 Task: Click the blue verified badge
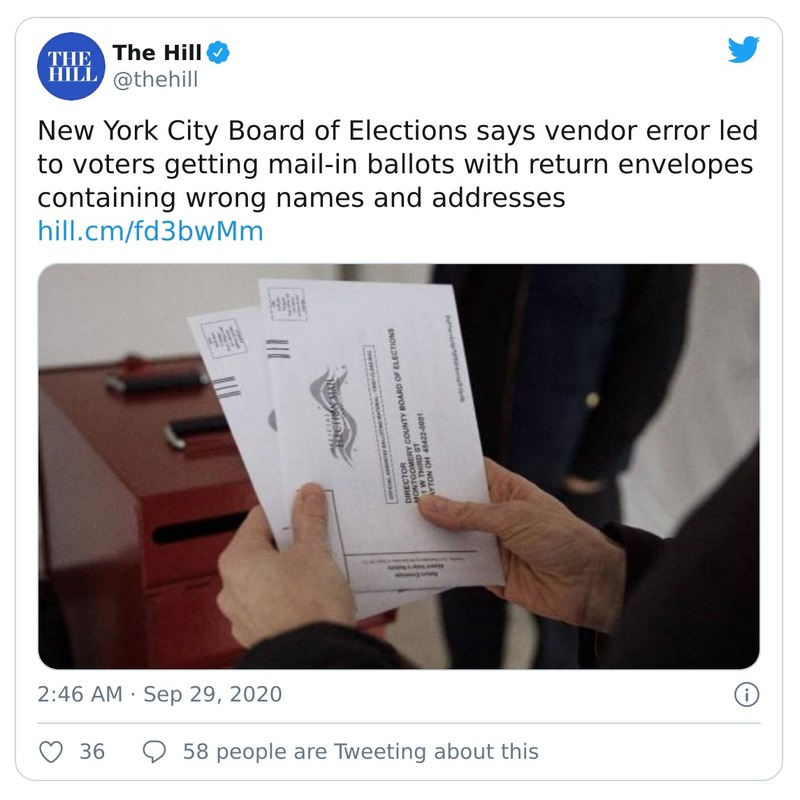(x=218, y=53)
